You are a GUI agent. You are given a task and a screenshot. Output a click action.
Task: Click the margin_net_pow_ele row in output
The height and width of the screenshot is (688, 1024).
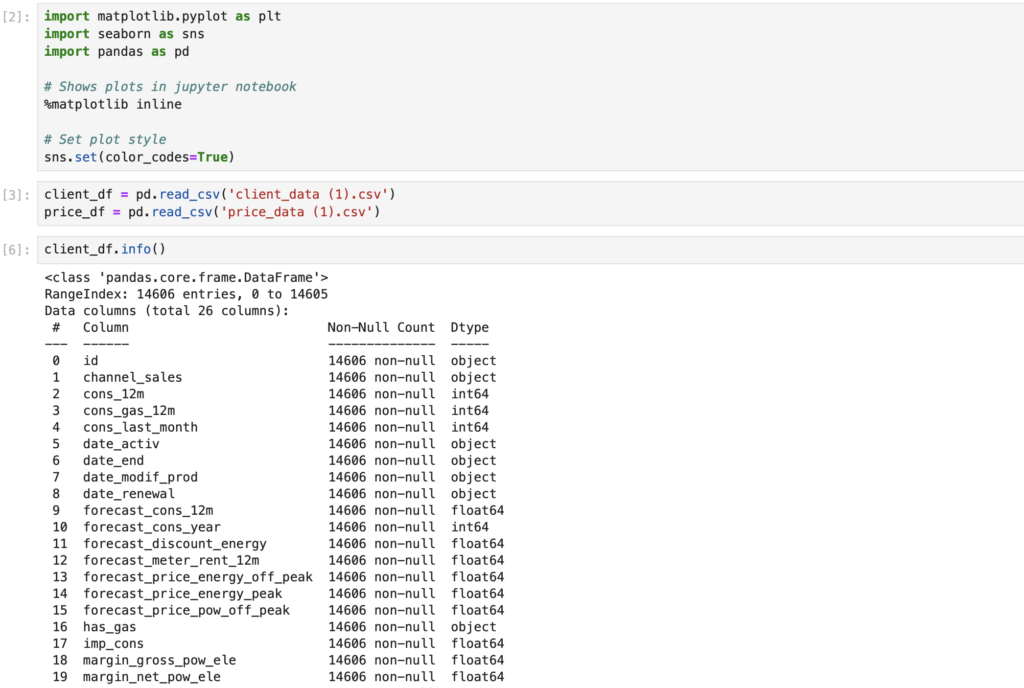151,677
